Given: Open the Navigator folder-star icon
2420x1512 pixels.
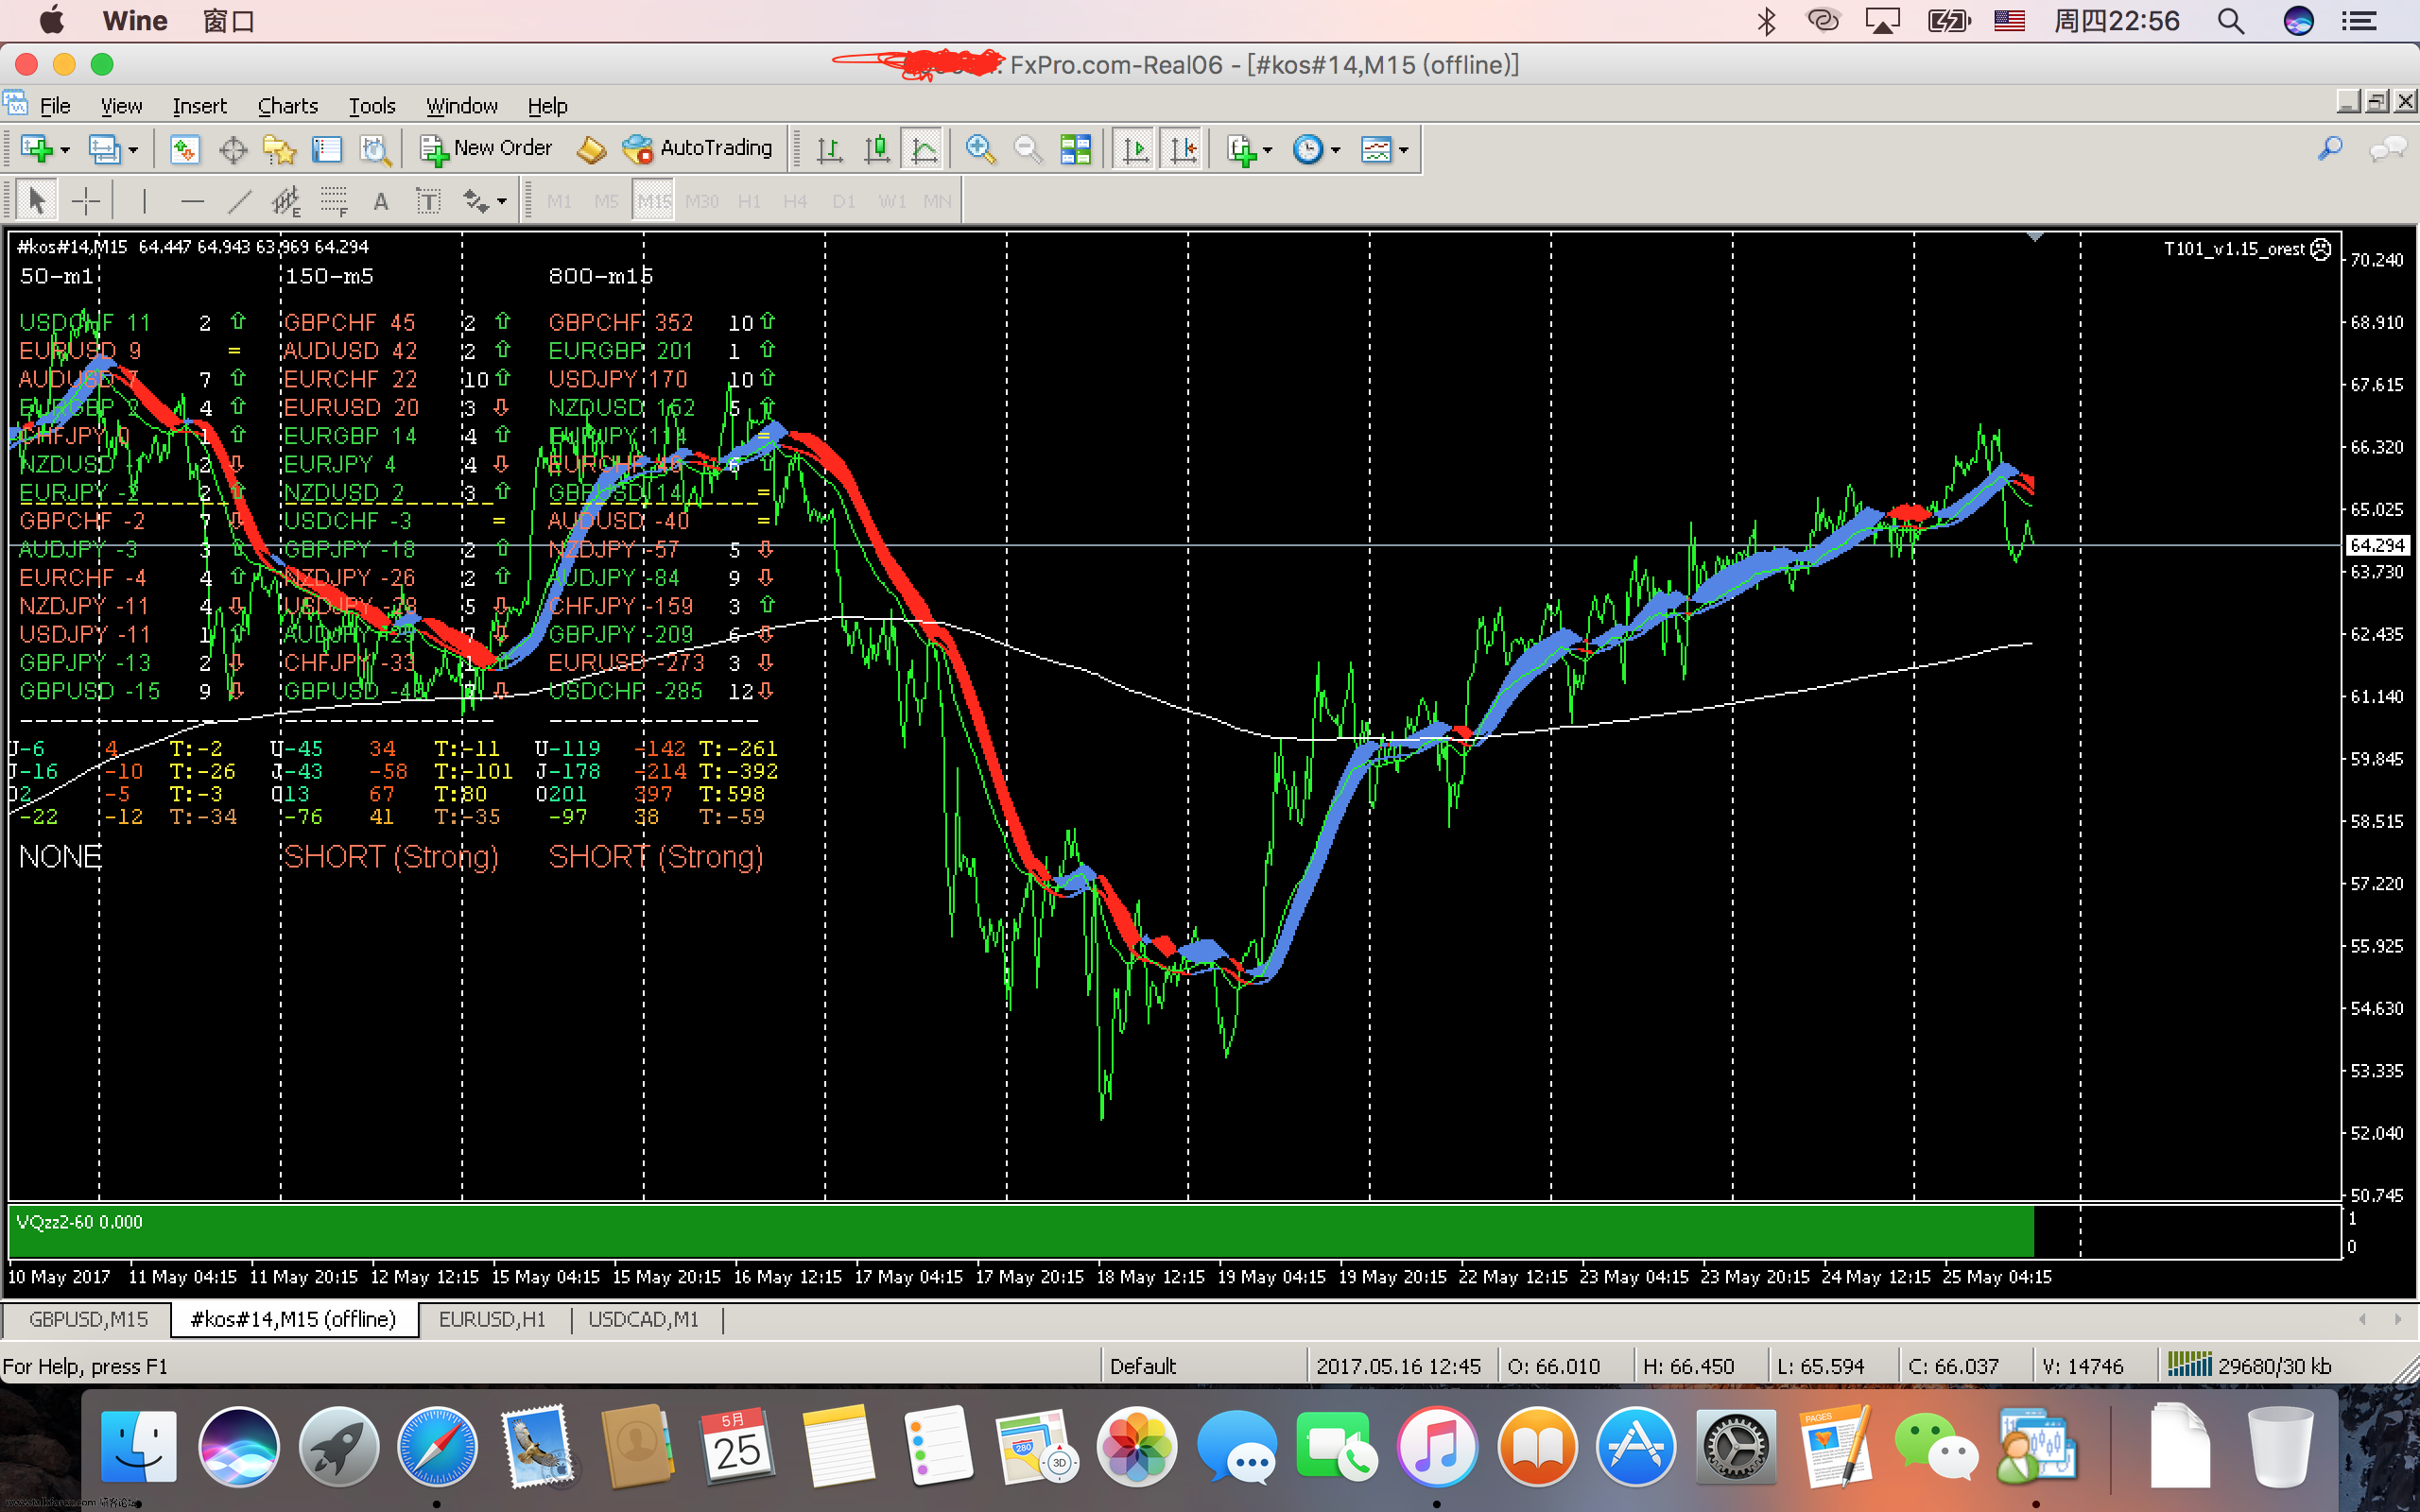Looking at the screenshot, I should point(279,149).
